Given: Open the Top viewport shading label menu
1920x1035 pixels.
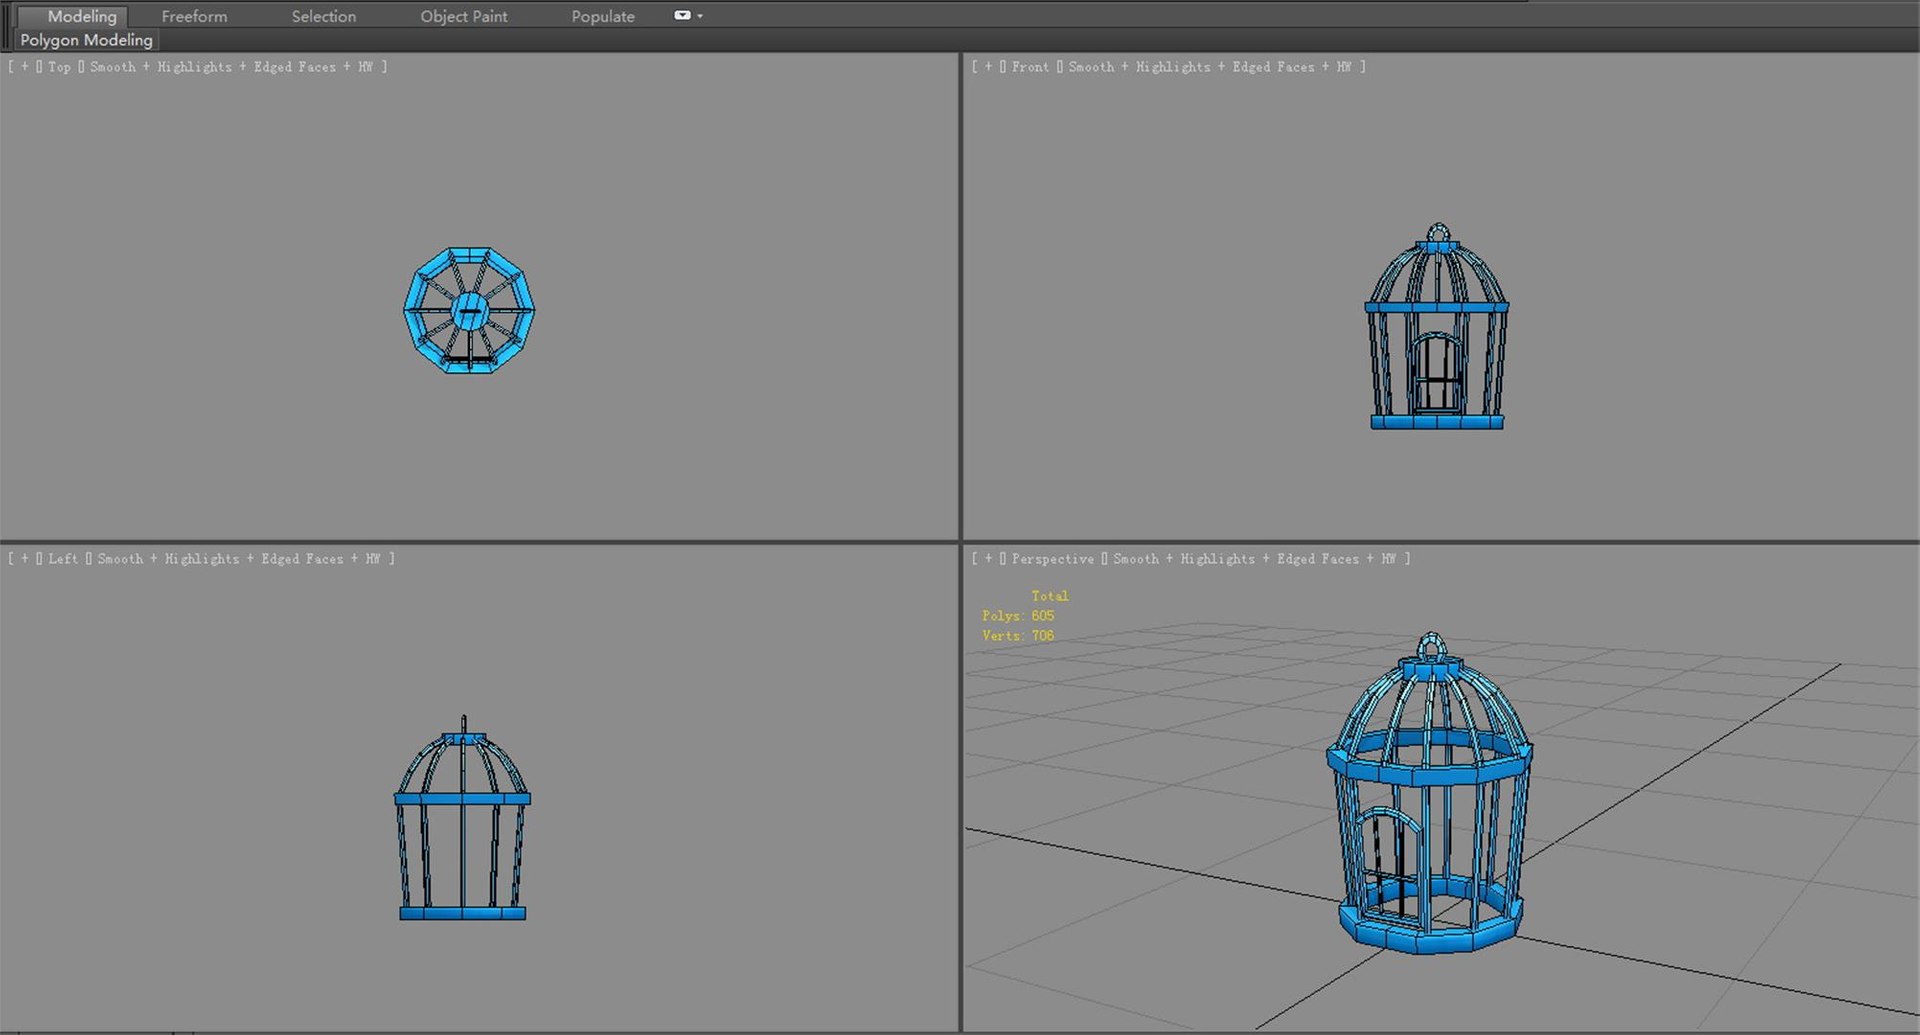Looking at the screenshot, I should click(231, 67).
